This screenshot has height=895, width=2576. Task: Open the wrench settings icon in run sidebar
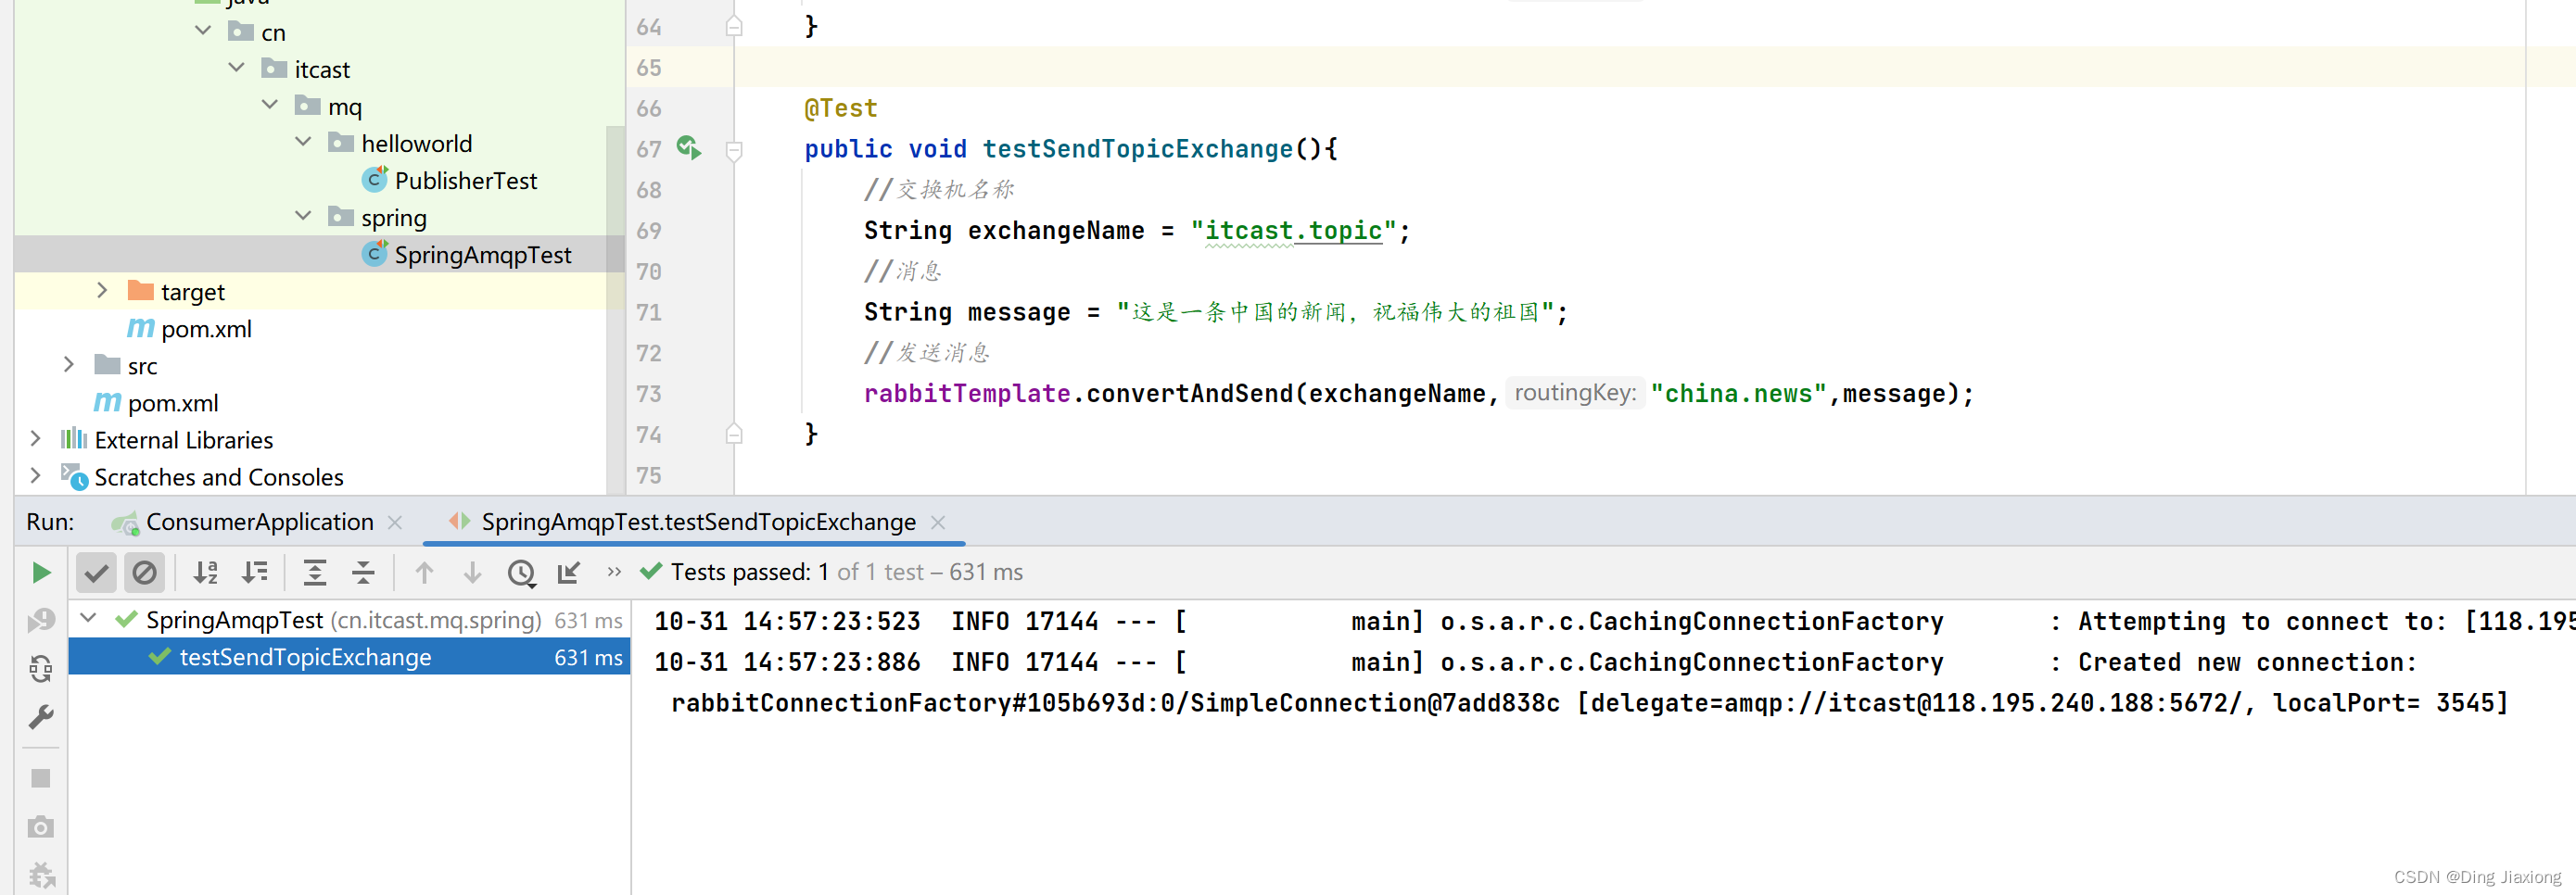point(41,717)
